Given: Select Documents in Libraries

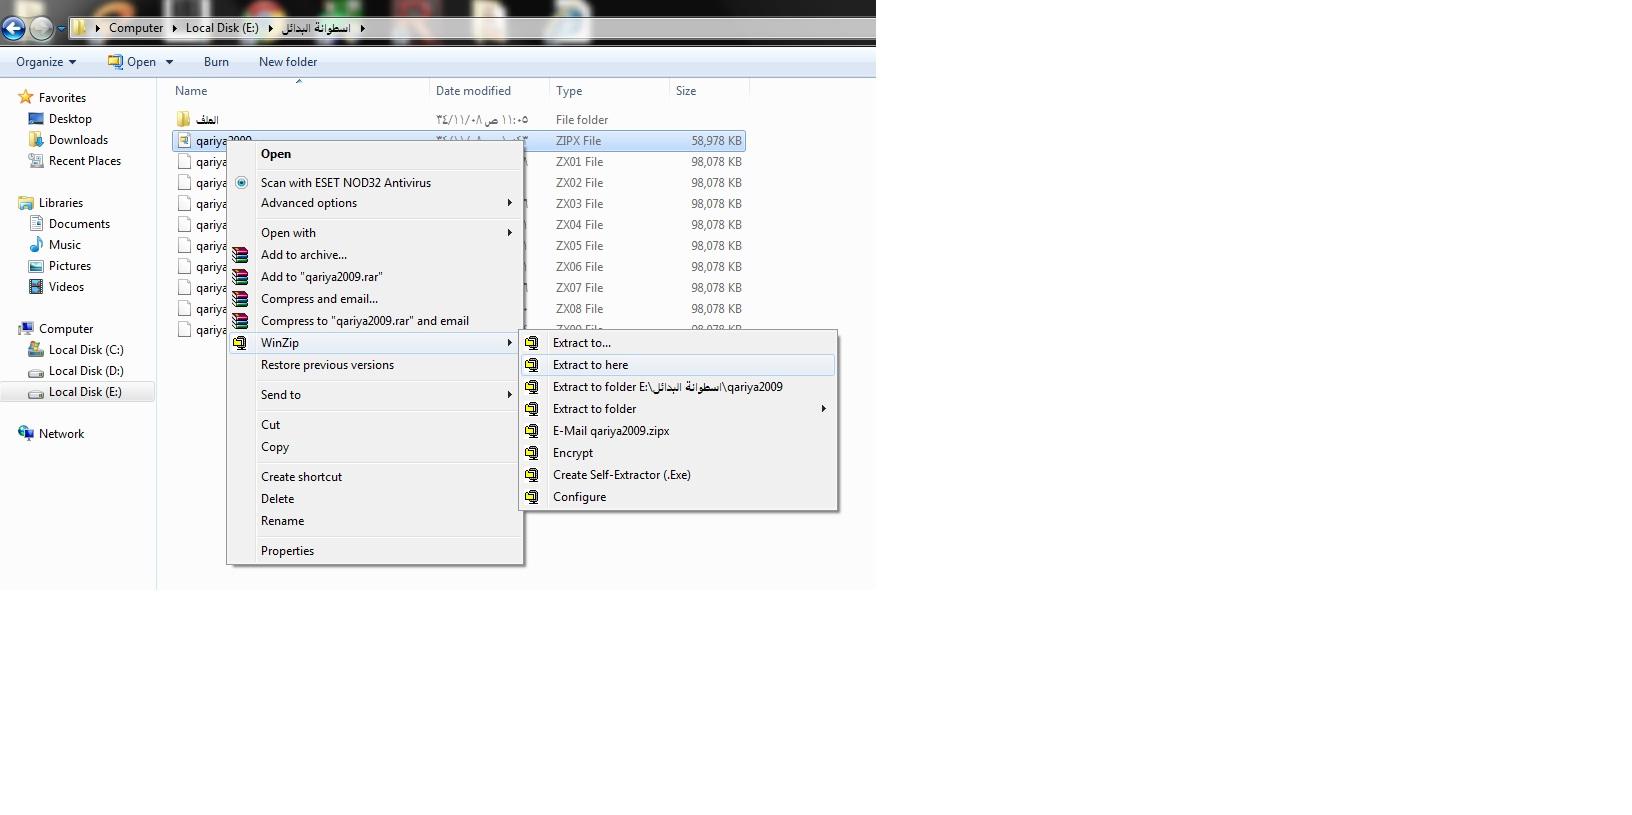Looking at the screenshot, I should [x=78, y=224].
